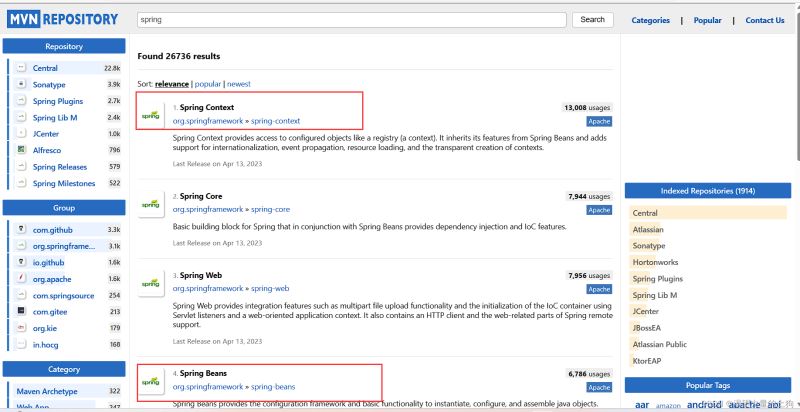The image size is (800, 412).
Task: Click the MVN Repository logo
Action: 63,20
